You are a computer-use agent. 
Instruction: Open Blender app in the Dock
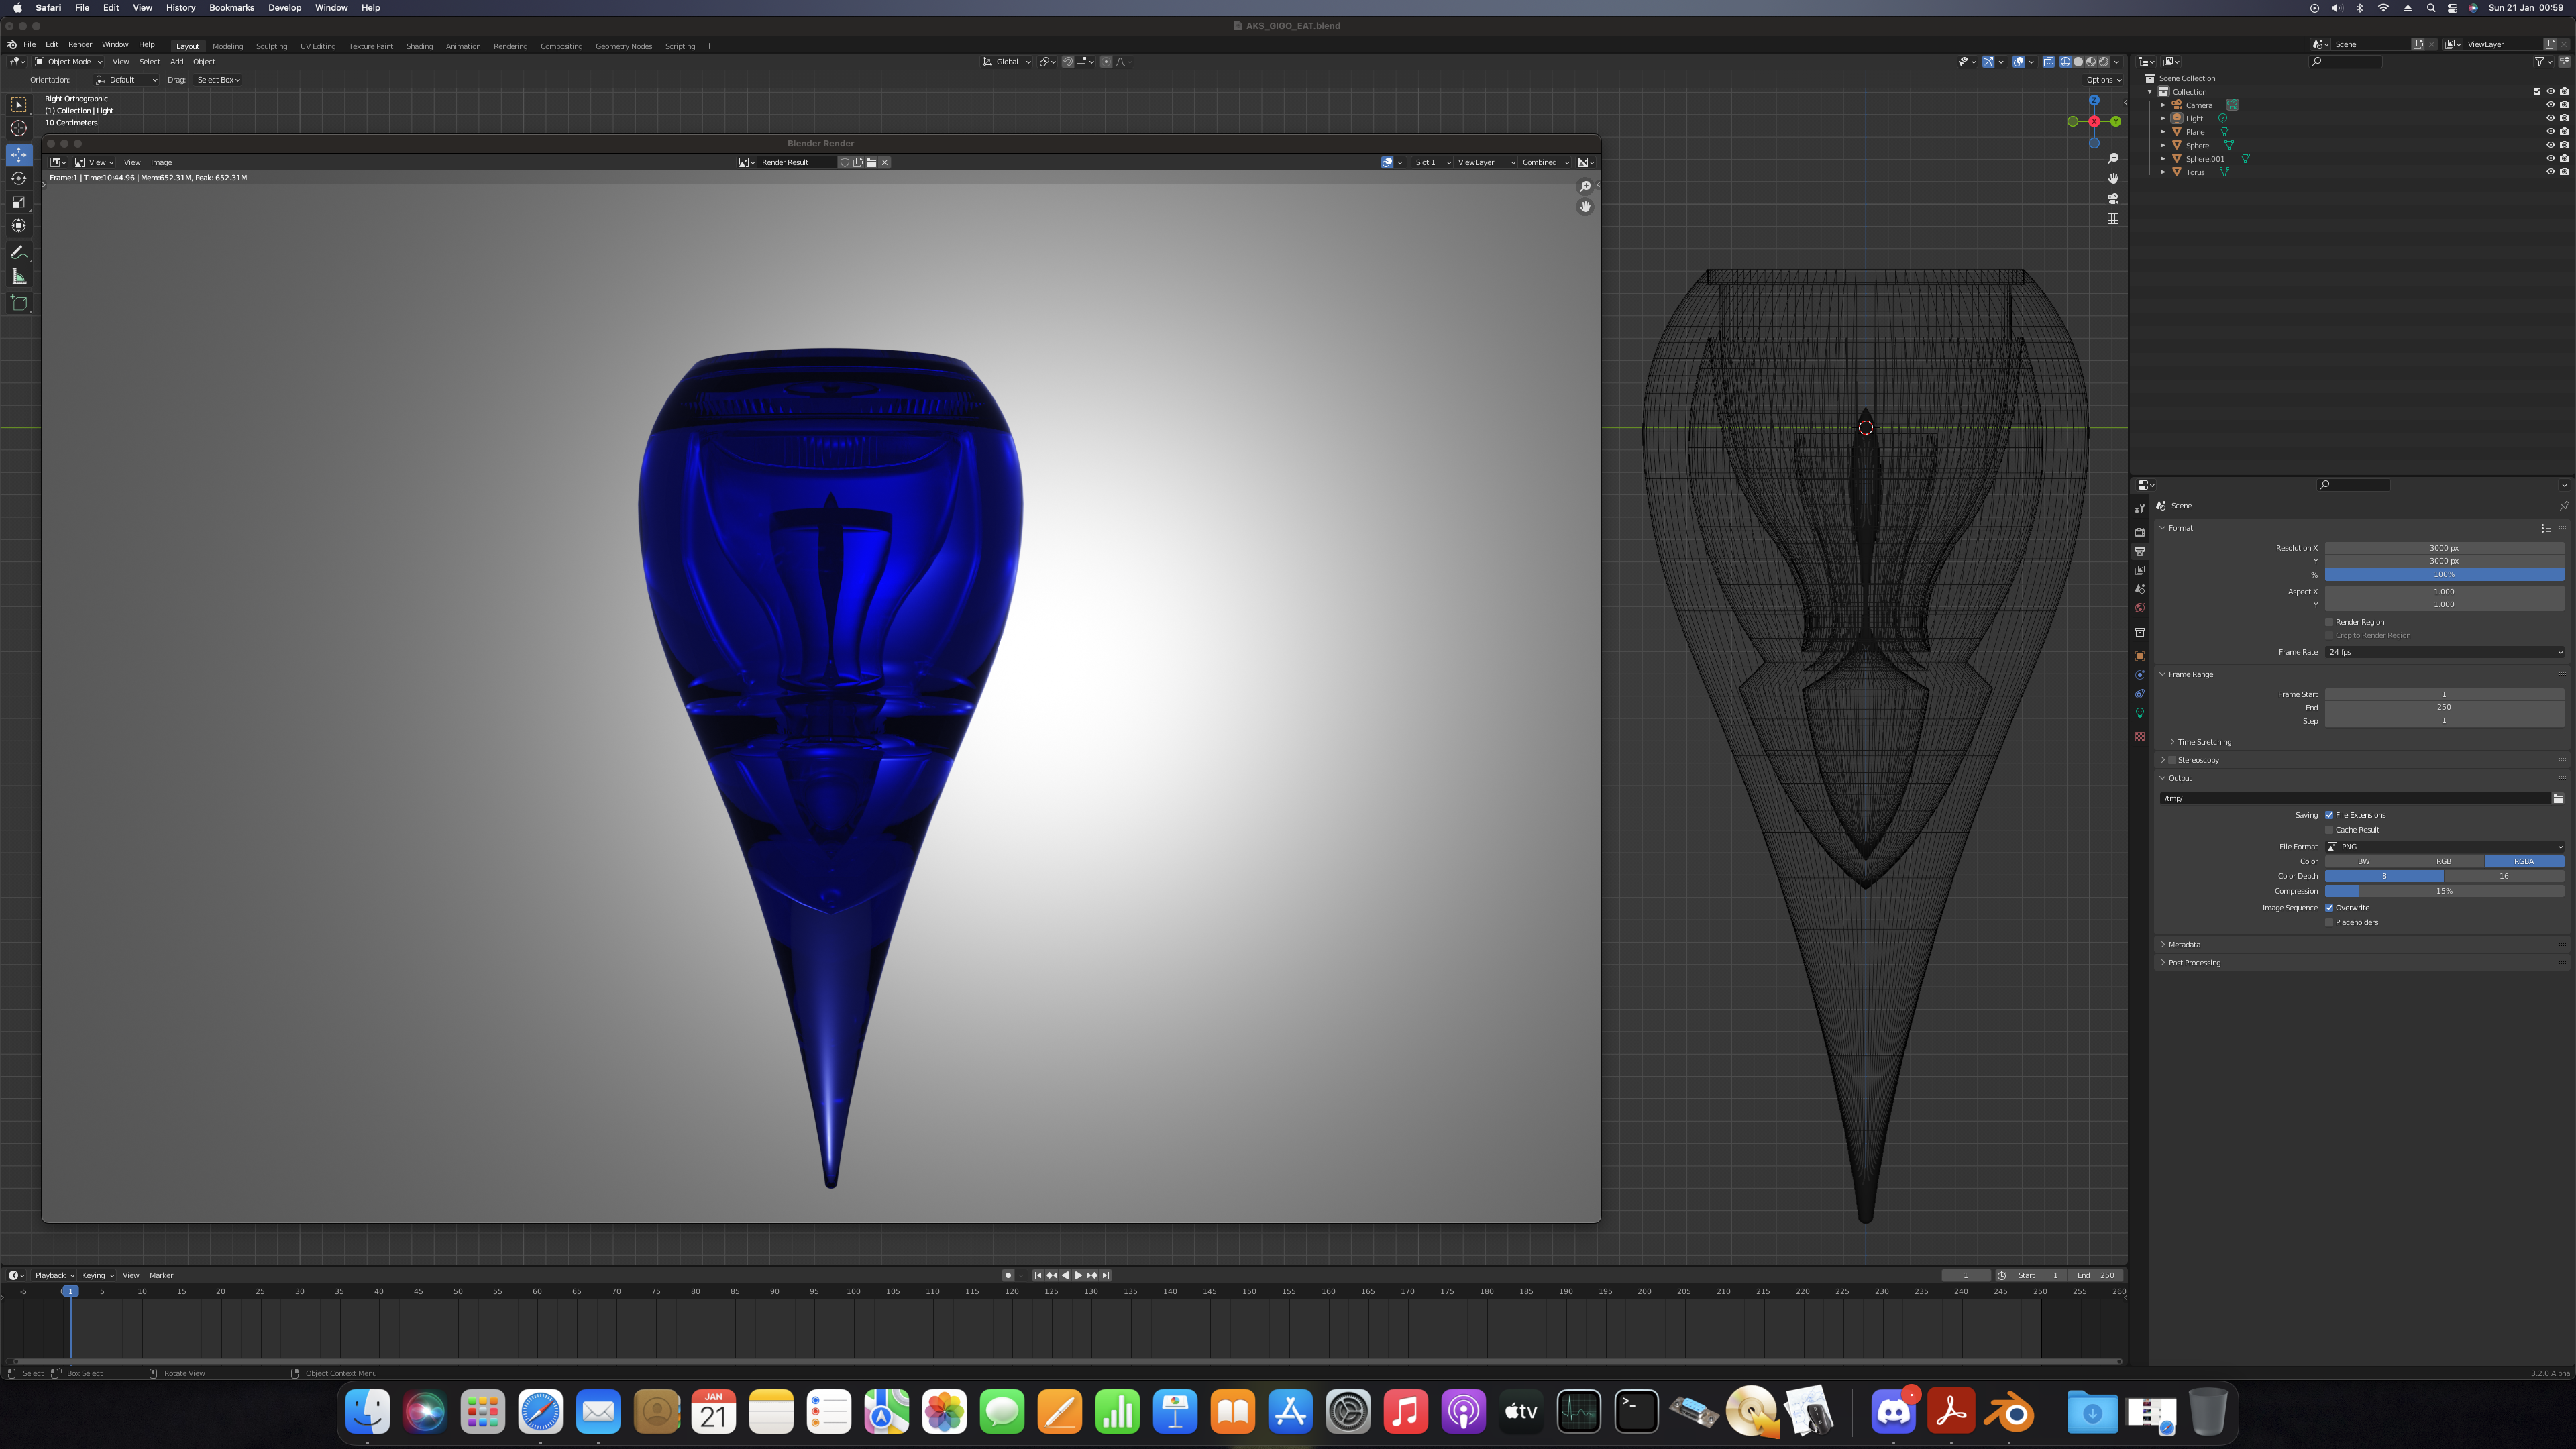pos(2009,1412)
